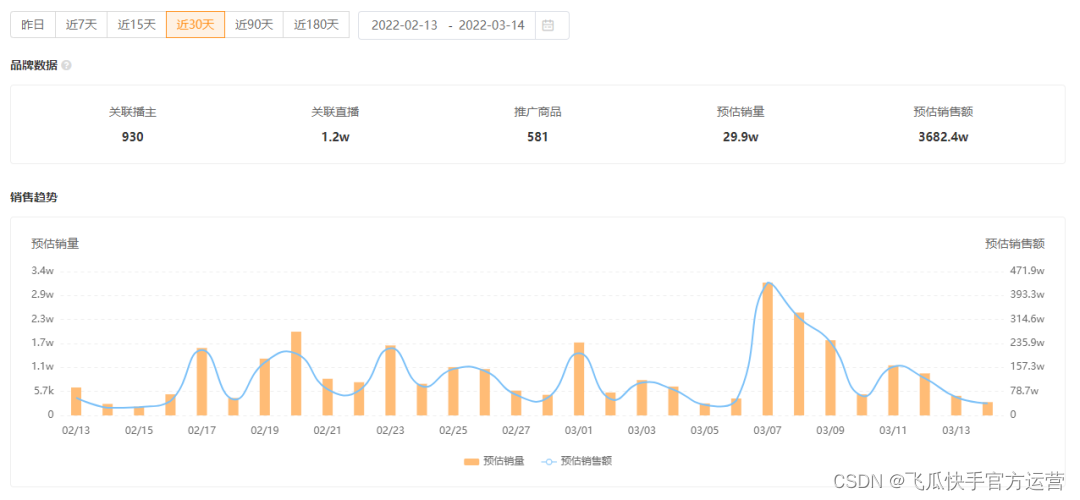This screenshot has width=1080, height=500.
Task: Click the 3.4w left axis label
Action: [43, 271]
